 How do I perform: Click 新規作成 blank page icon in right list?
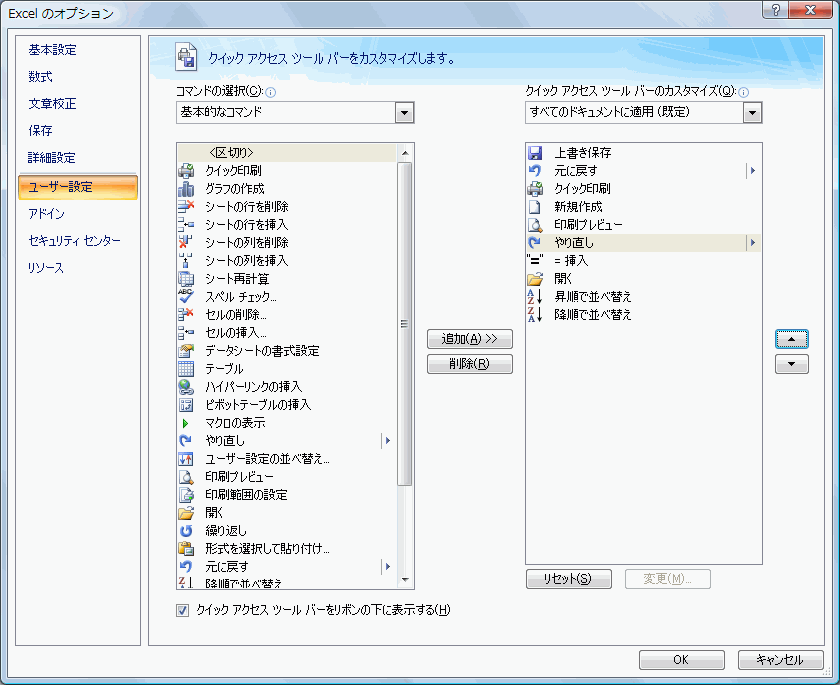click(535, 207)
